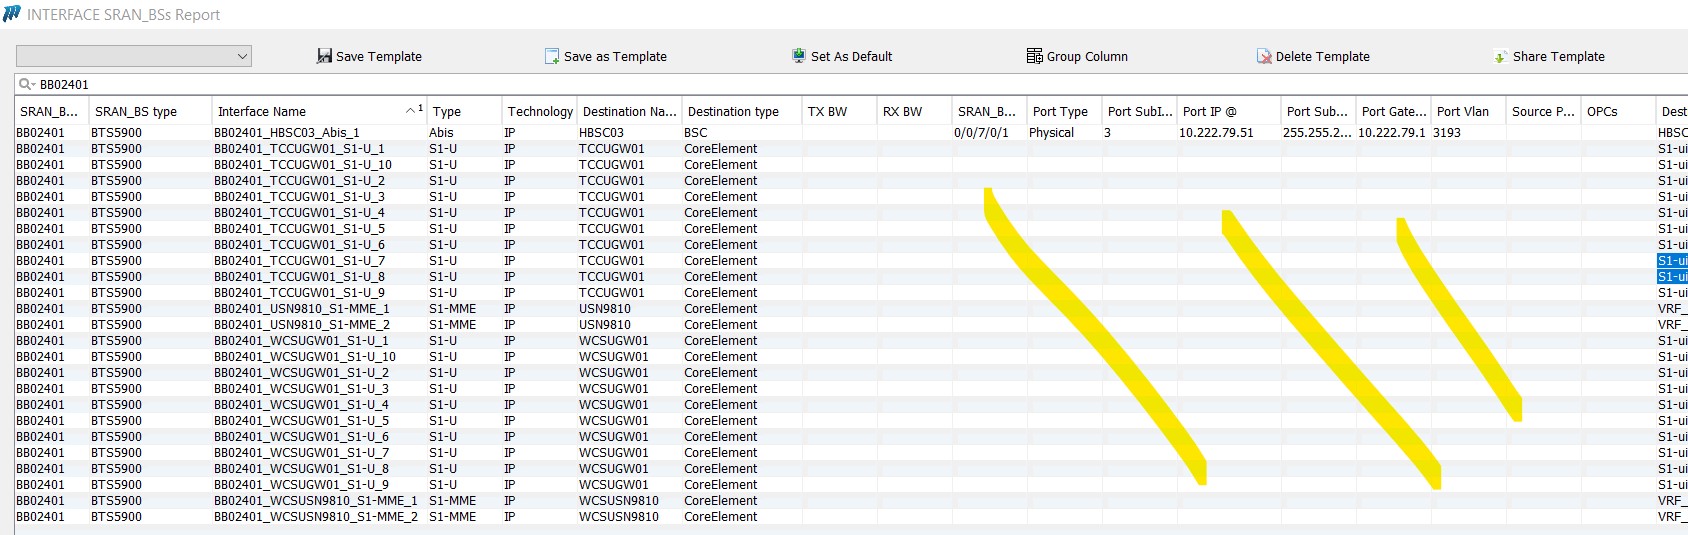
Task: Toggle sort arrow on Interface Name column
Action: (x=411, y=110)
